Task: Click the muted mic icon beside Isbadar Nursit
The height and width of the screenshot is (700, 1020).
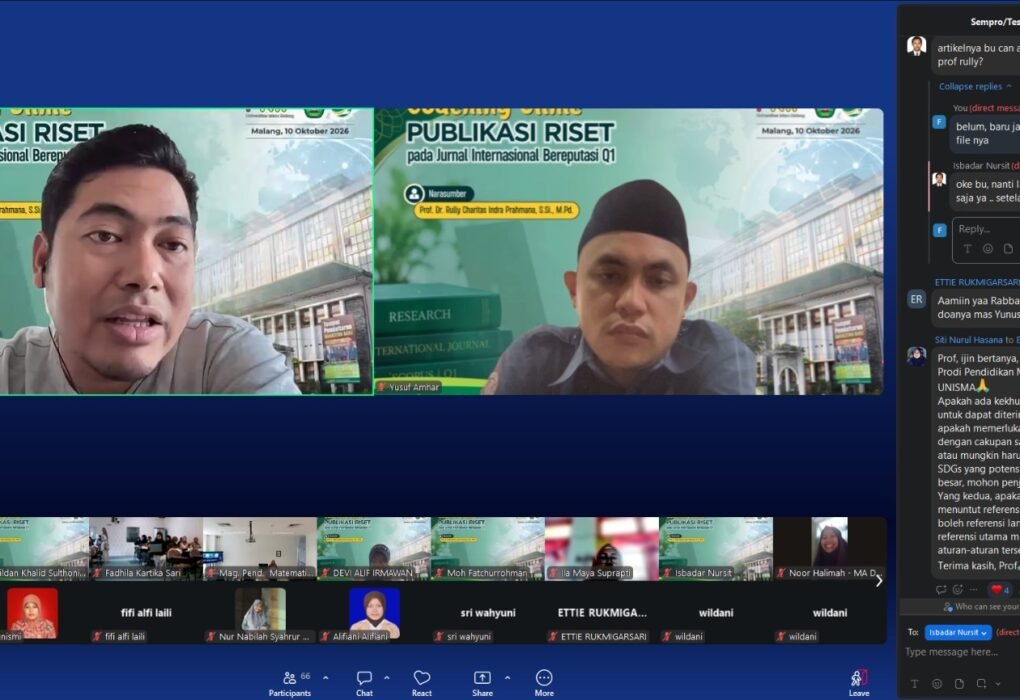Action: click(668, 573)
